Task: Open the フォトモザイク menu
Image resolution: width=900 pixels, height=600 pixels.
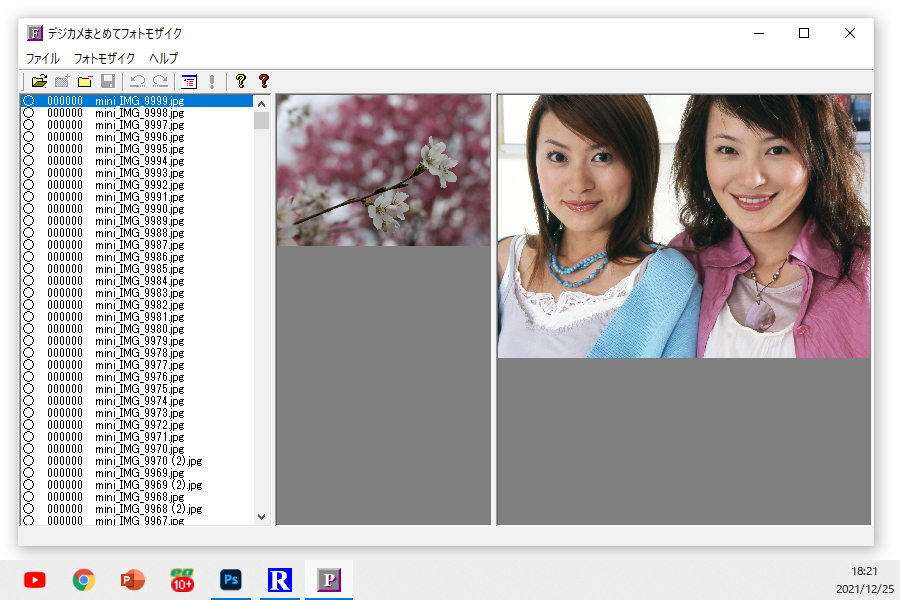Action: tap(104, 59)
